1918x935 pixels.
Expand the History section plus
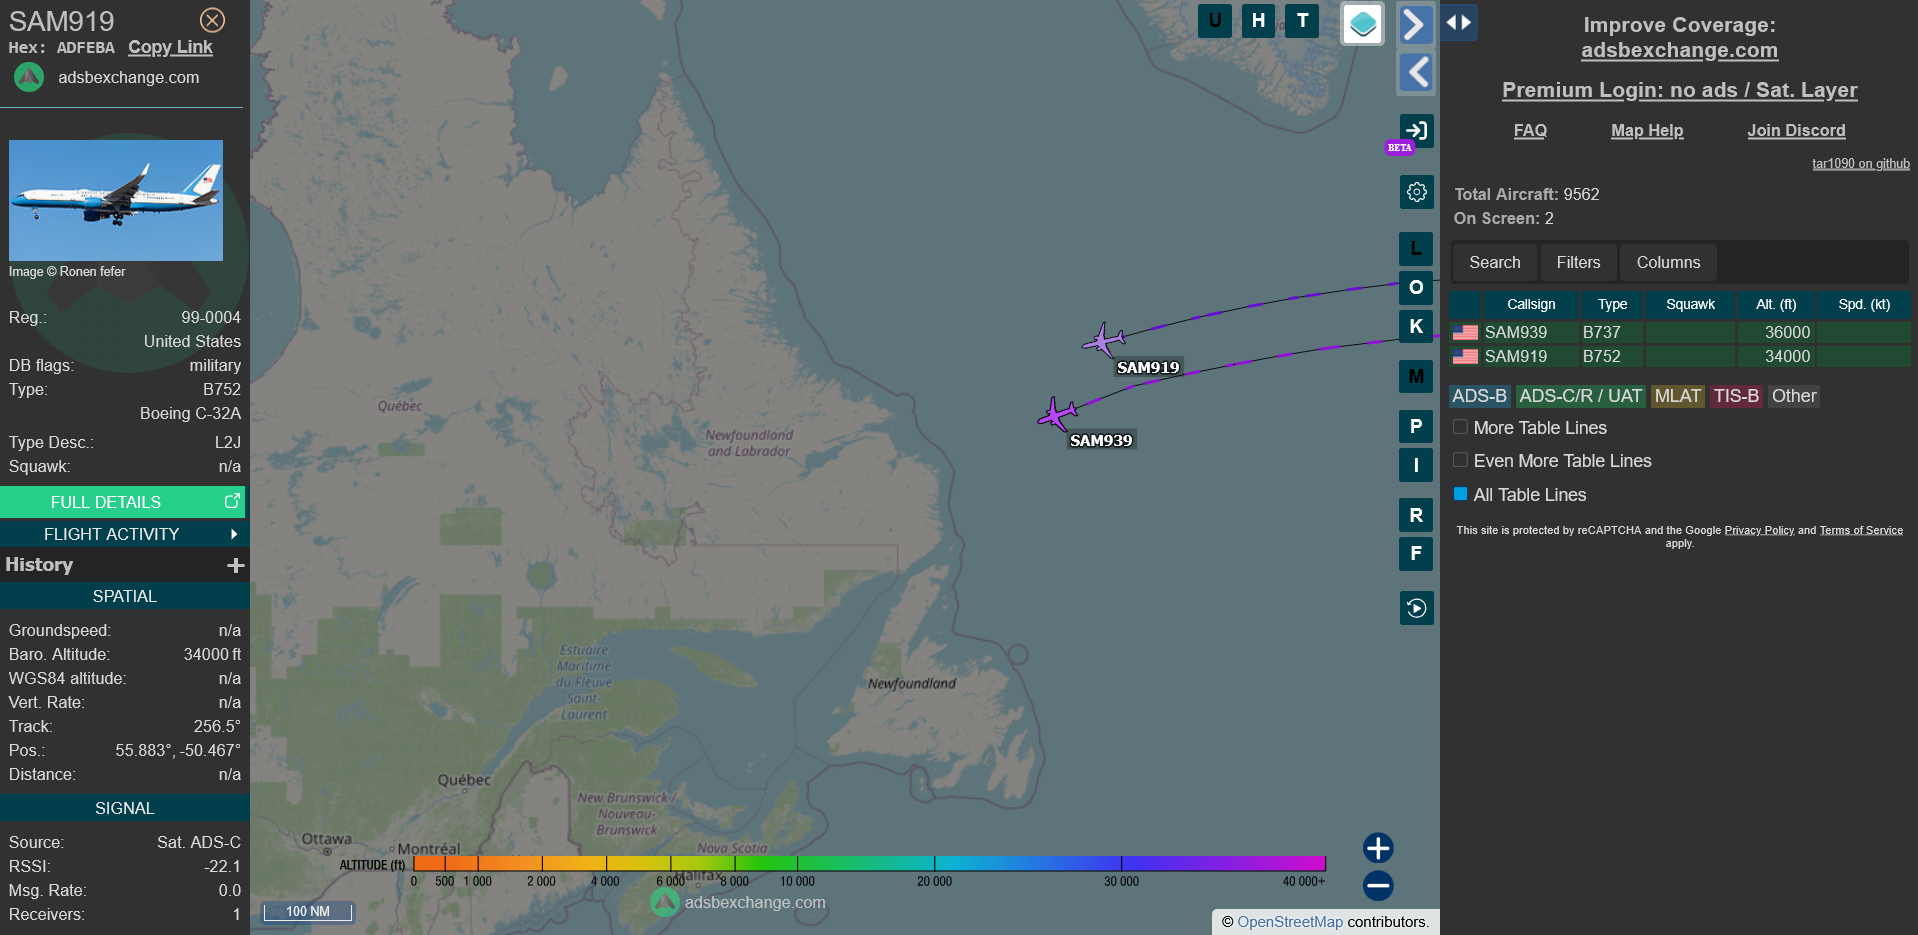(x=236, y=565)
